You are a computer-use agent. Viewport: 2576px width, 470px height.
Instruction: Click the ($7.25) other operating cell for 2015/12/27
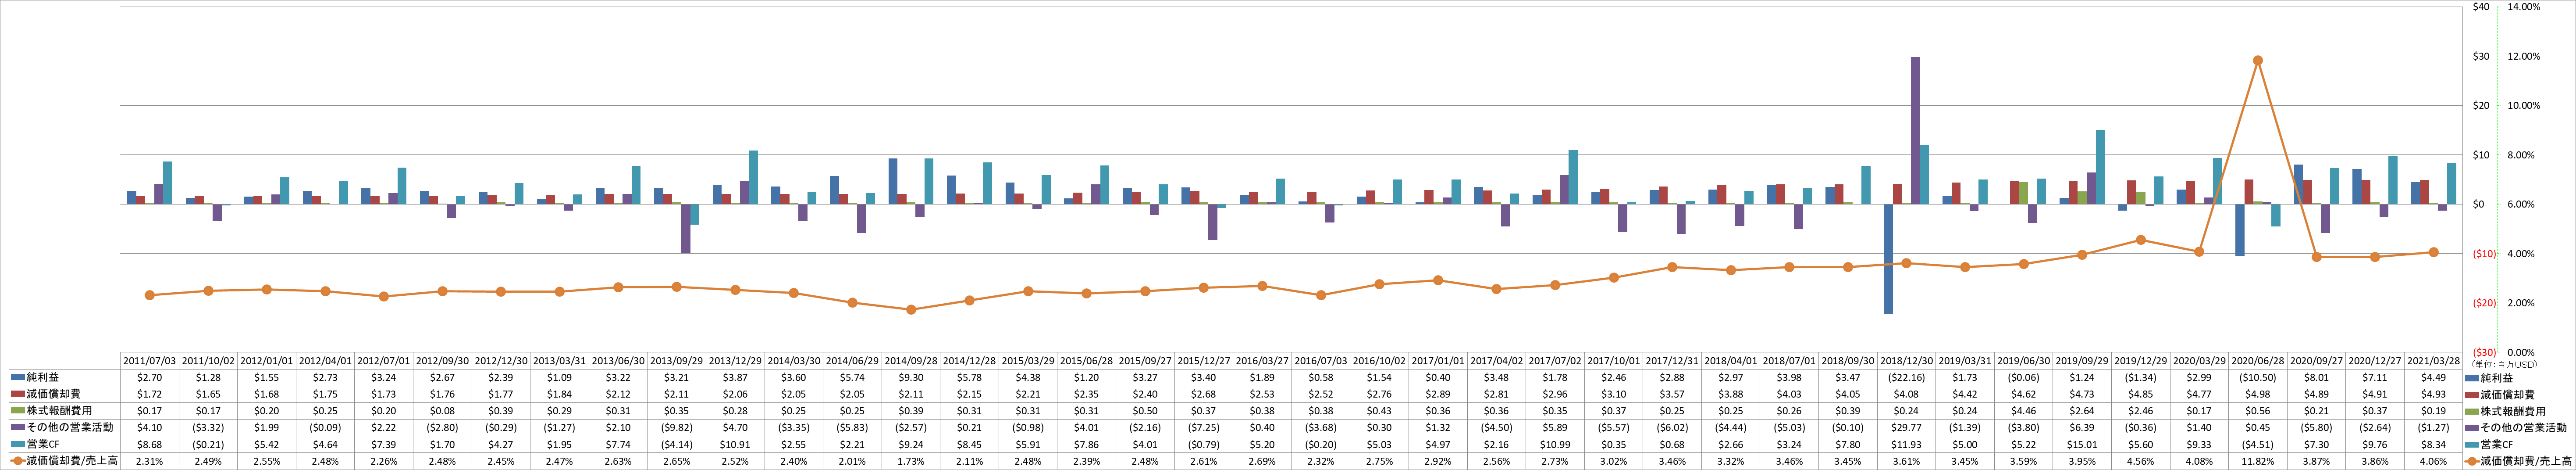coord(1203,428)
